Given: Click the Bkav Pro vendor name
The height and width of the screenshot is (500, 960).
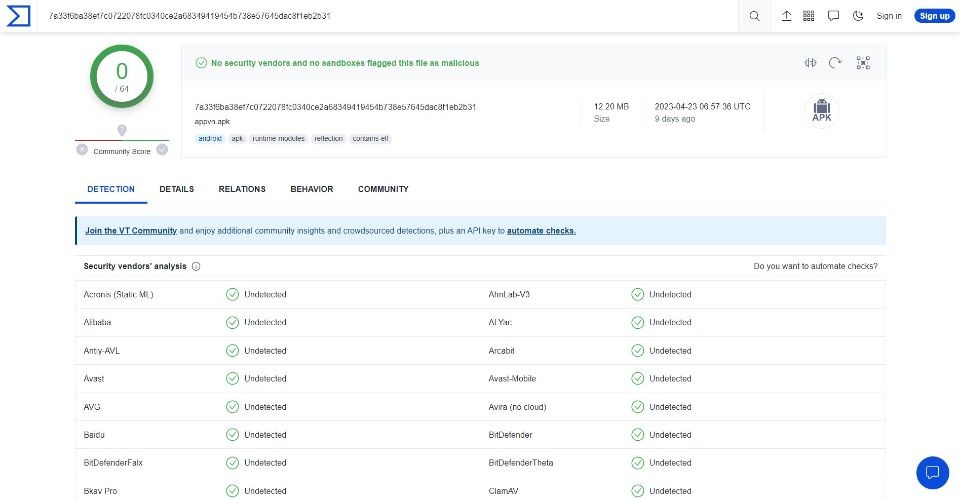Looking at the screenshot, I should 100,491.
